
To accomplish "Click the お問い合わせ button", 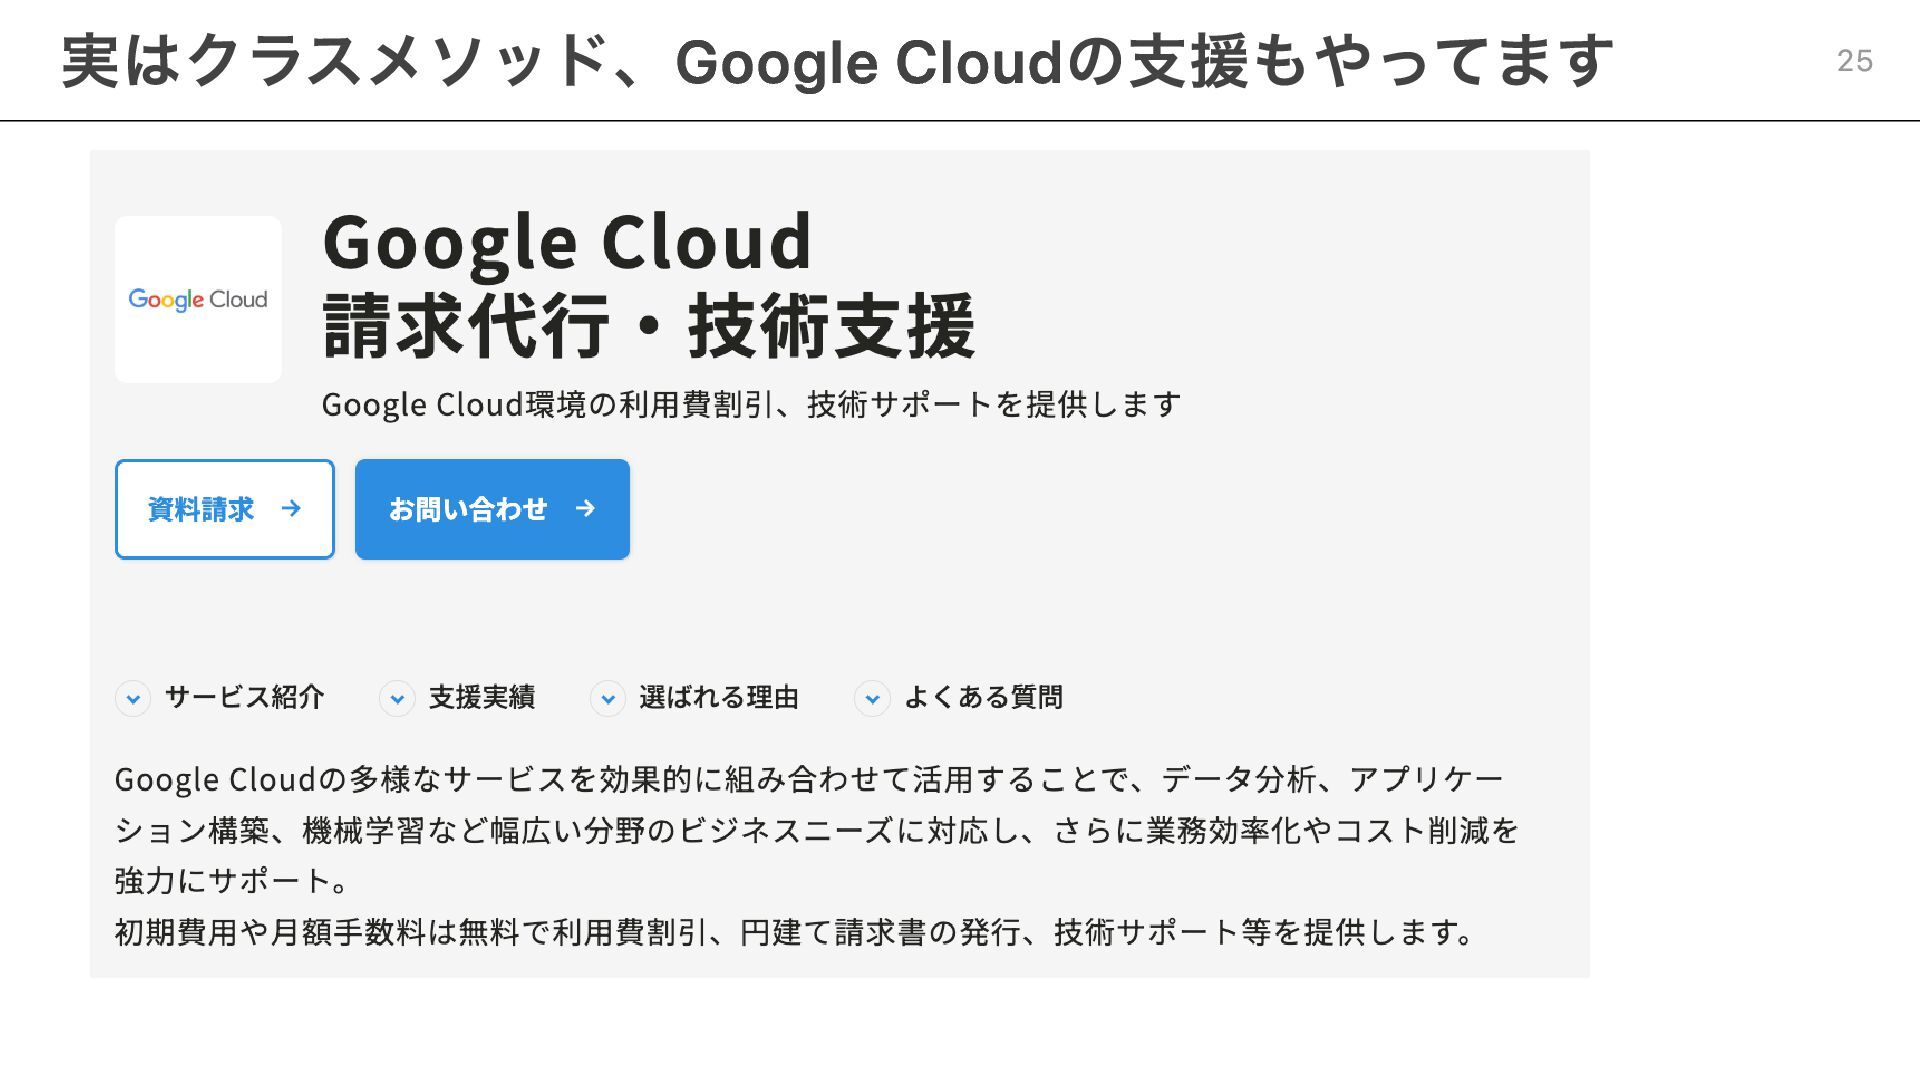I will pos(492,509).
